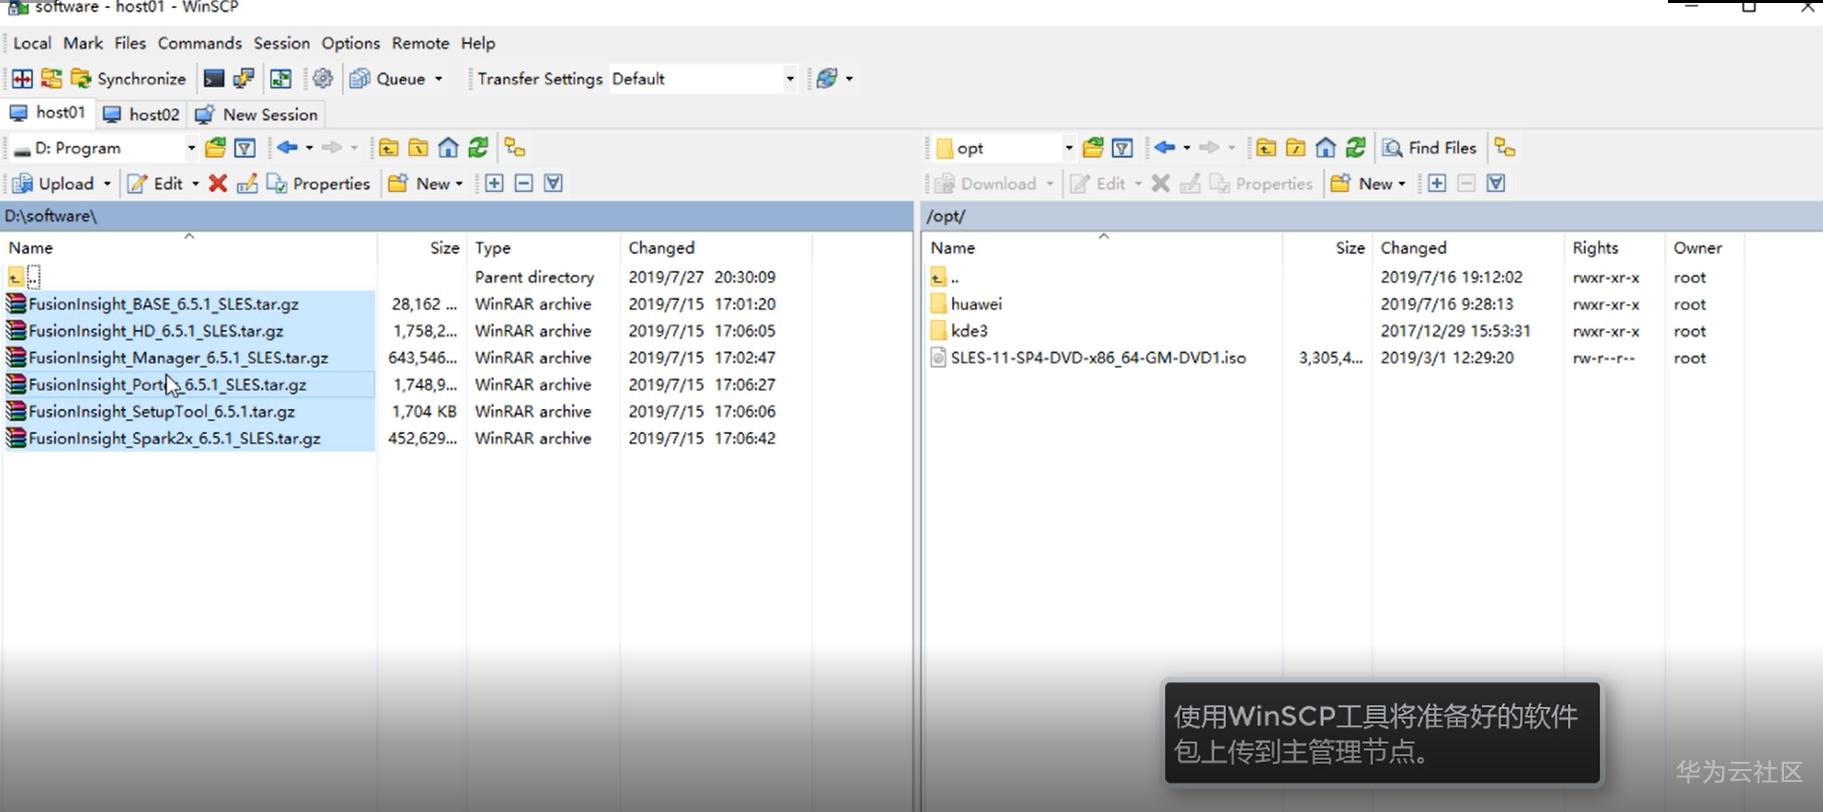Open the Session menu
Viewport: 1823px width, 812px height.
(282, 43)
